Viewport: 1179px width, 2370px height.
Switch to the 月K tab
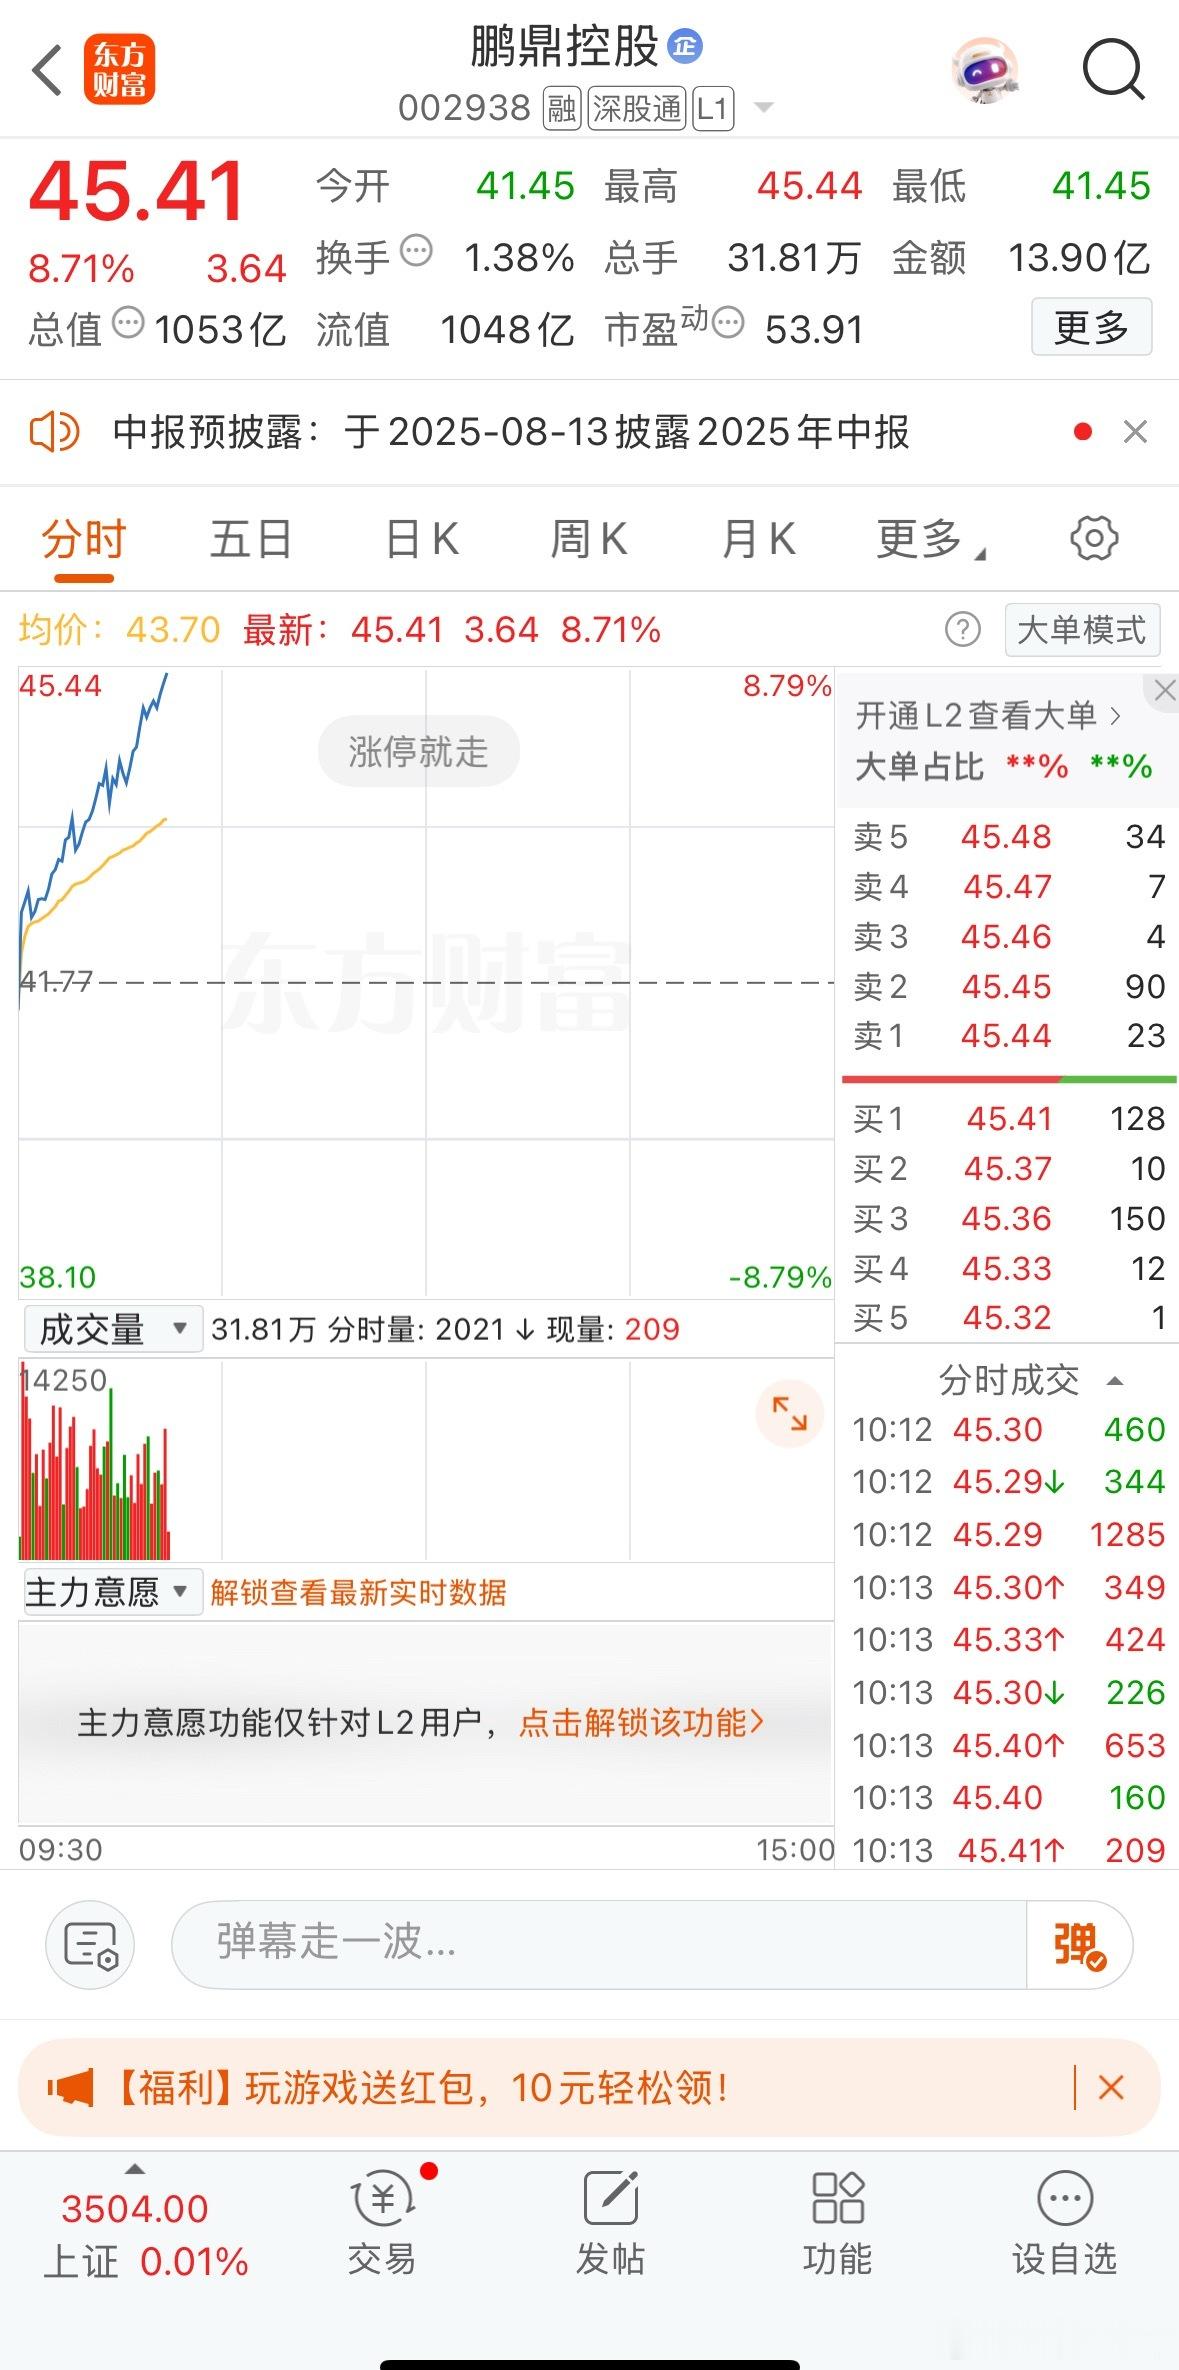758,540
